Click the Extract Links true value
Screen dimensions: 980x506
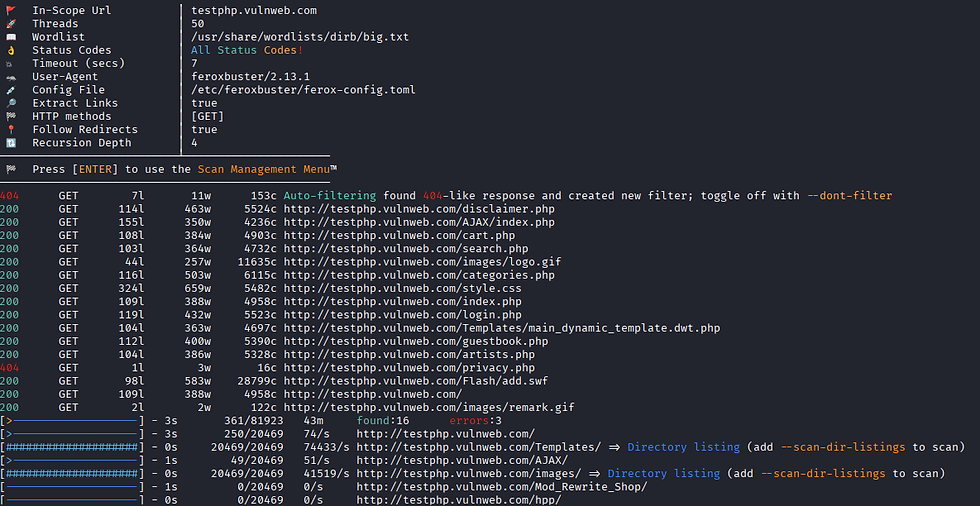pos(204,103)
